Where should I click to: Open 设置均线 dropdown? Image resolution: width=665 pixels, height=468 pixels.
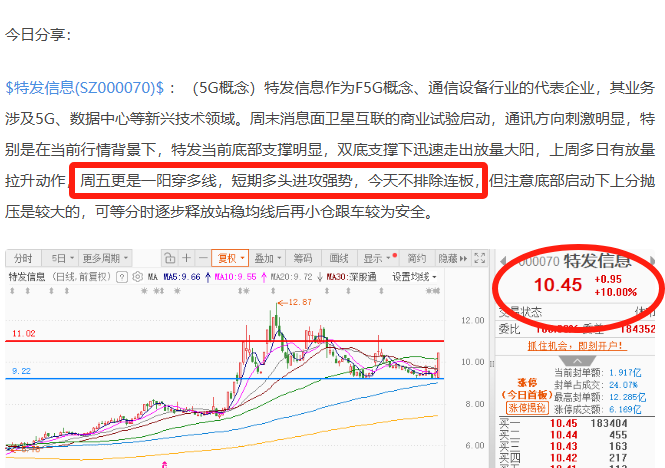click(414, 277)
